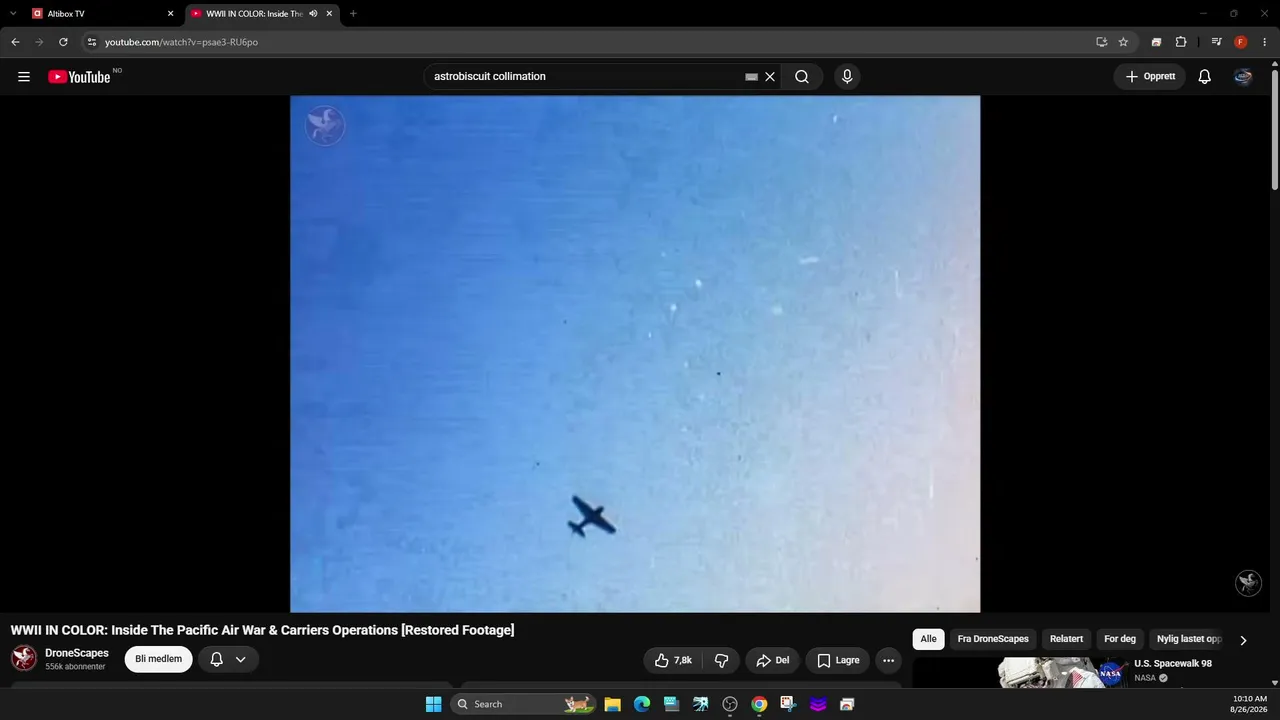The image size is (1280, 720).
Task: Click the Del share button
Action: click(x=773, y=660)
